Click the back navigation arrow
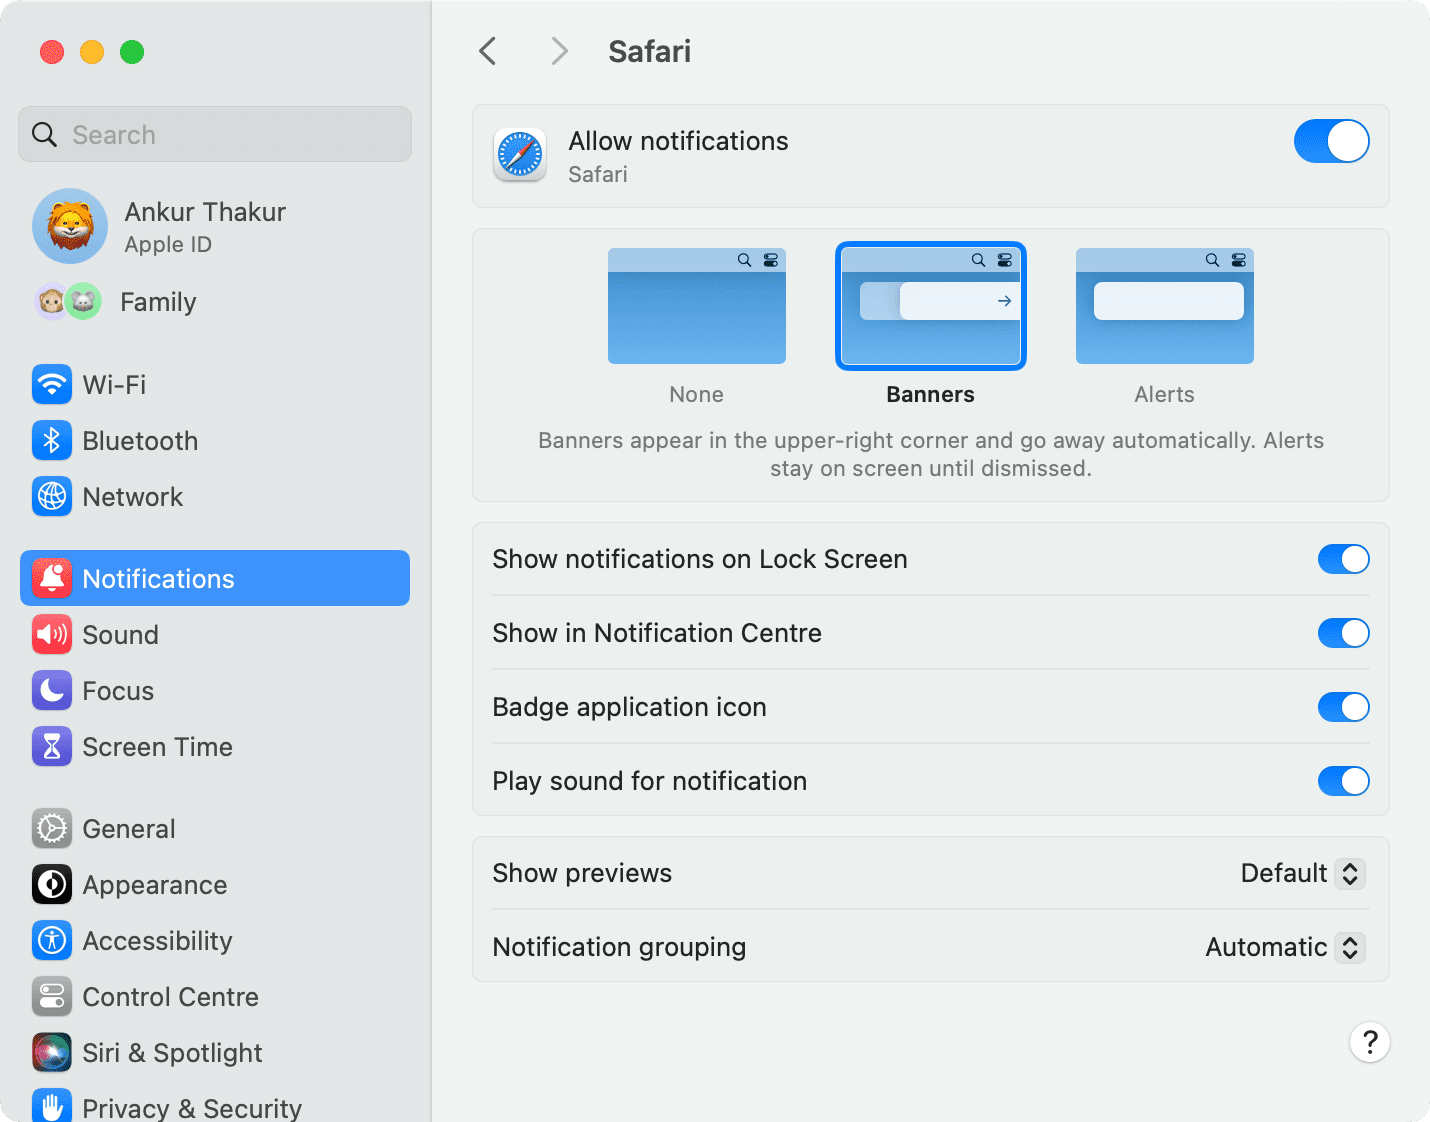This screenshot has height=1122, width=1430. coord(487,51)
